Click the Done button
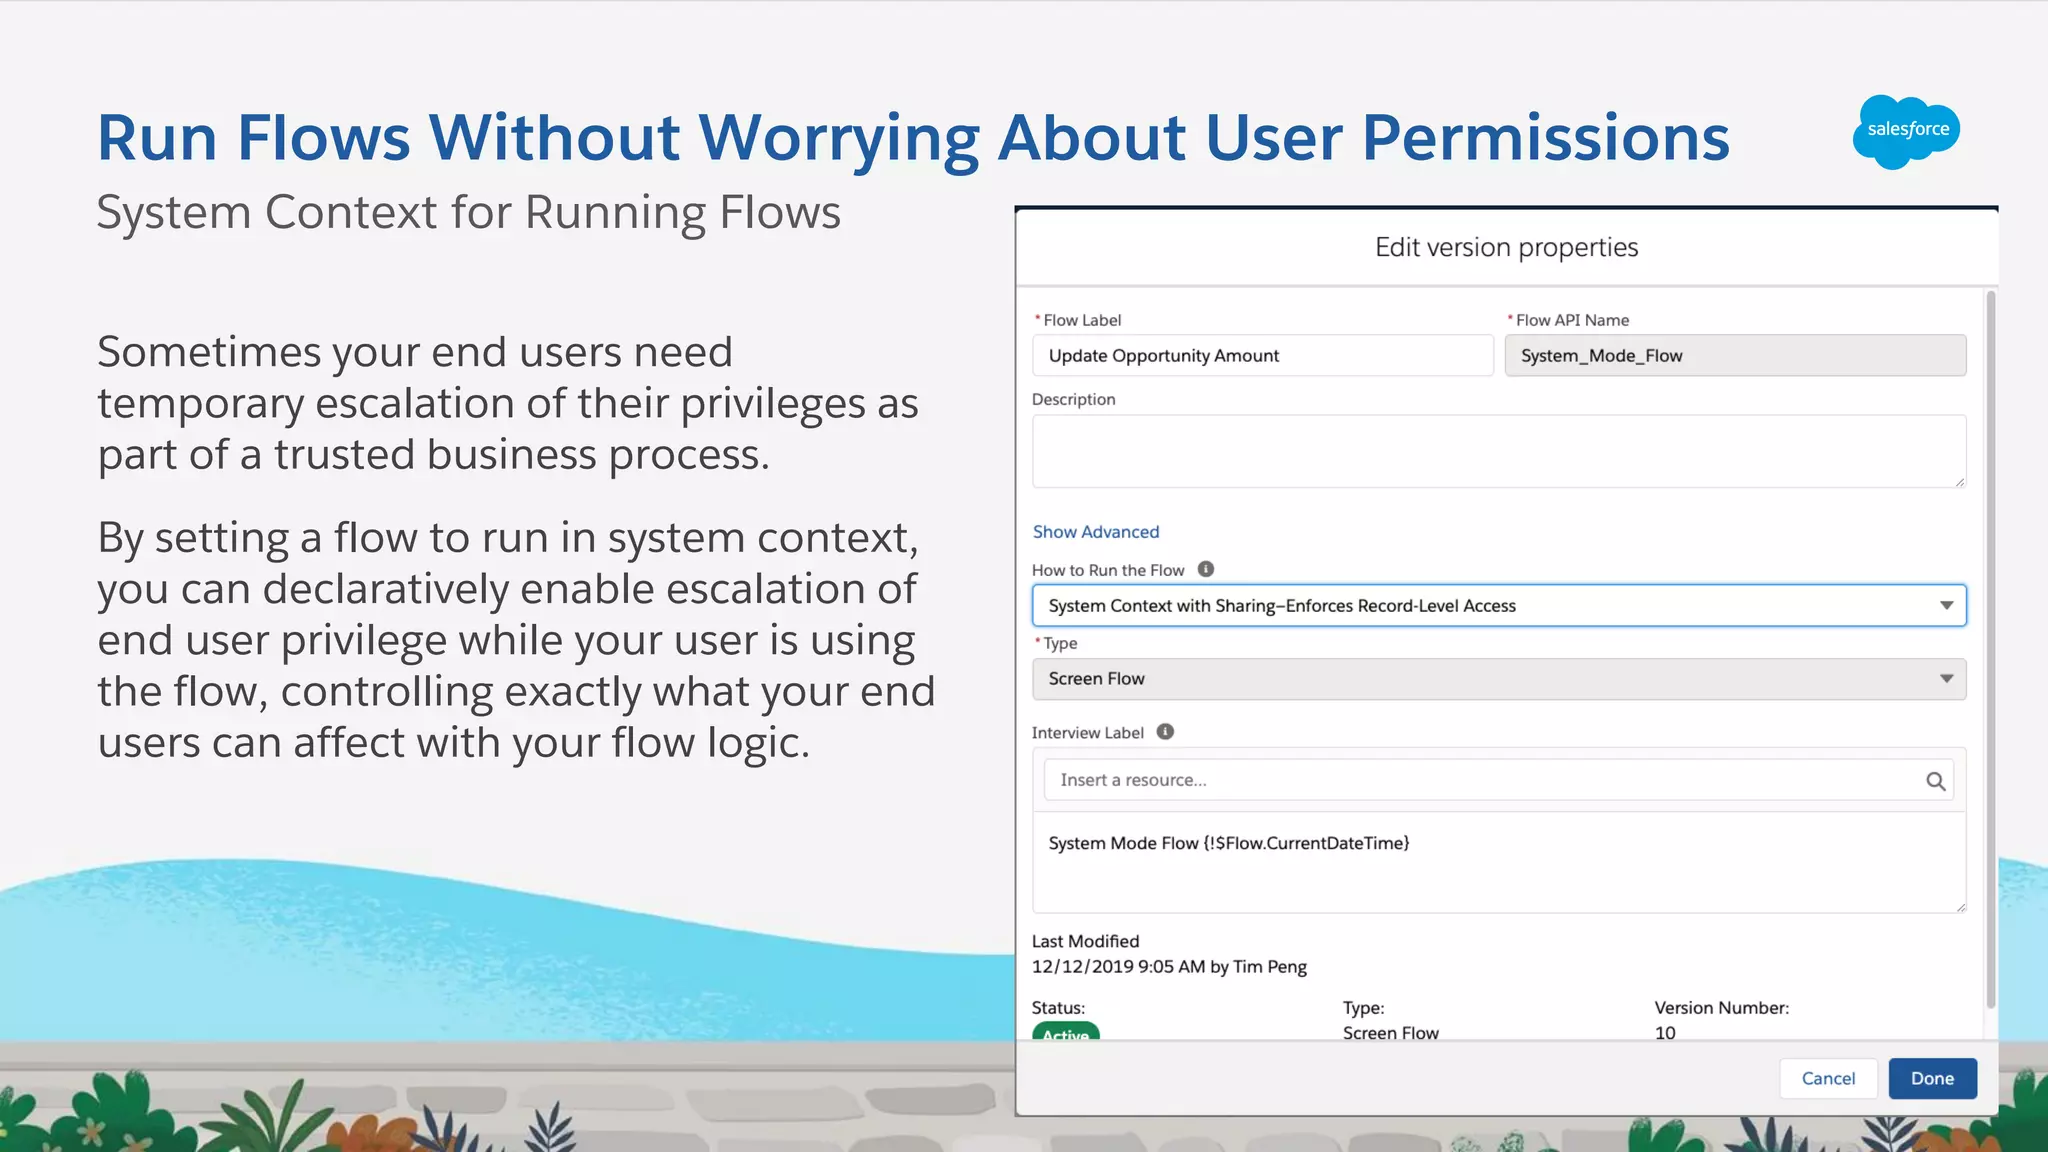 (1932, 1078)
